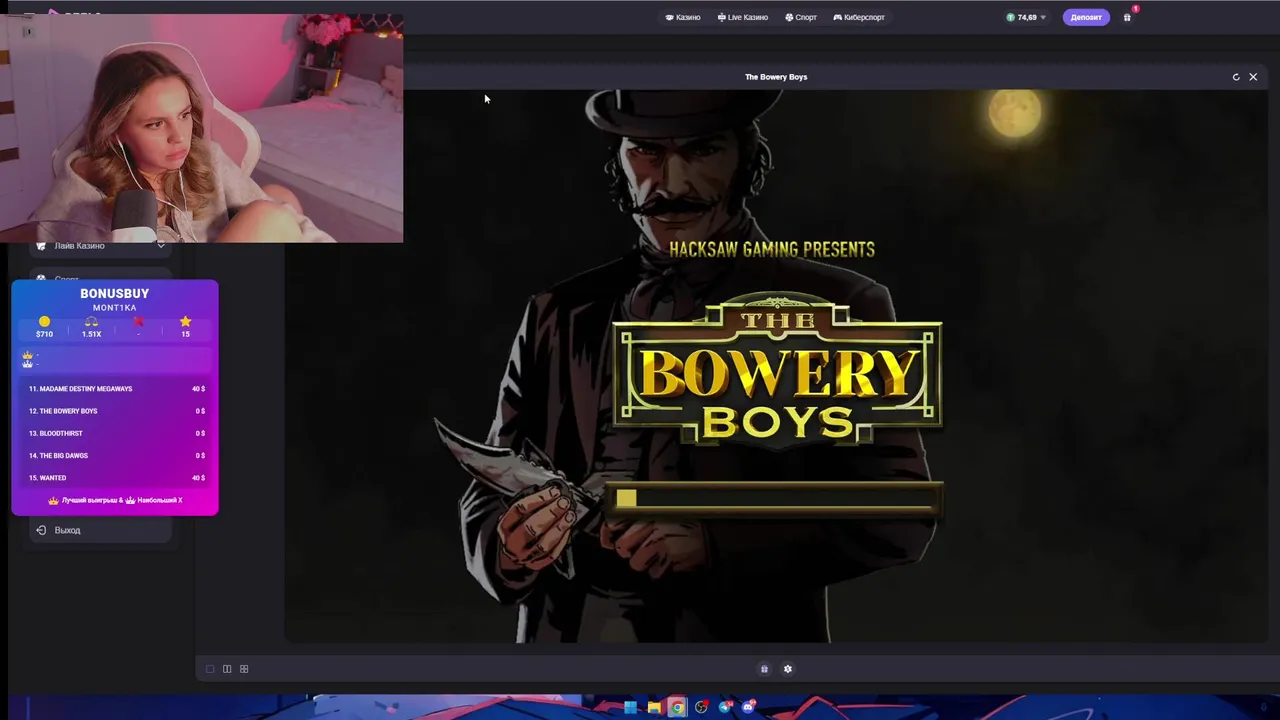This screenshot has height=720, width=1280.
Task: Open the Live Казино tab
Action: click(743, 17)
